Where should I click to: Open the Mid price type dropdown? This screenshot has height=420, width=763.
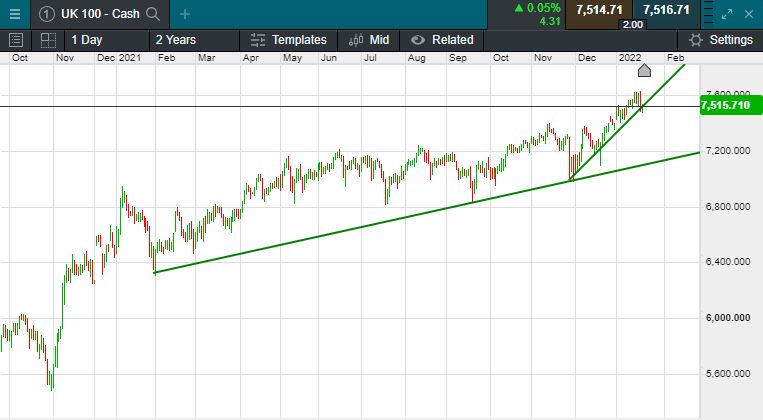368,40
